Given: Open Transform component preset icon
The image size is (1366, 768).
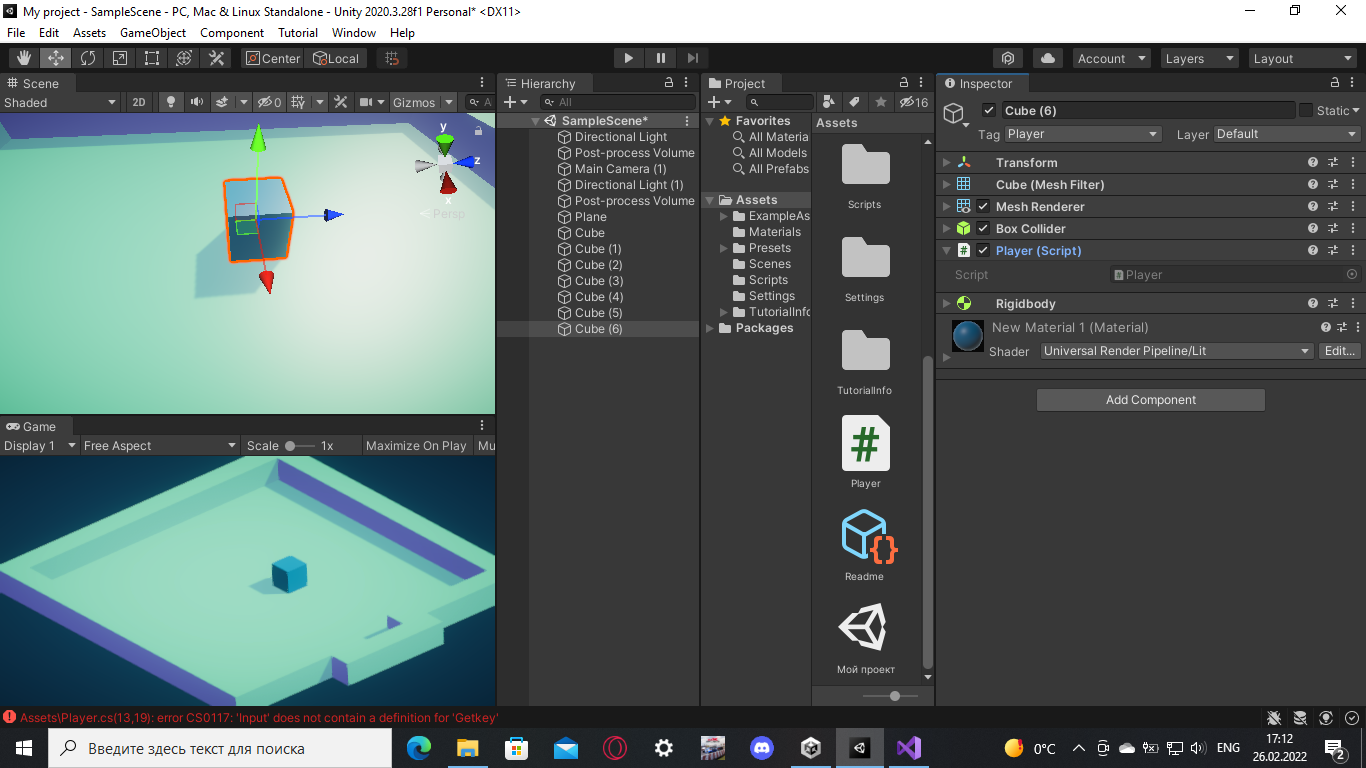Looking at the screenshot, I should click(x=1333, y=162).
